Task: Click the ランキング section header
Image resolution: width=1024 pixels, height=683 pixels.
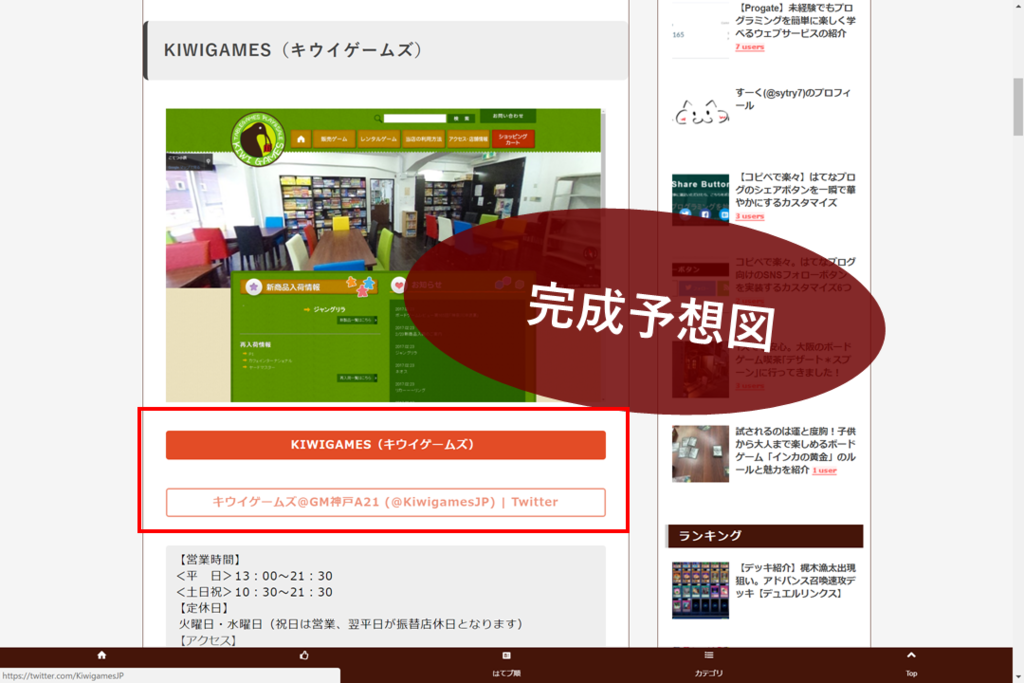Action: 765,536
